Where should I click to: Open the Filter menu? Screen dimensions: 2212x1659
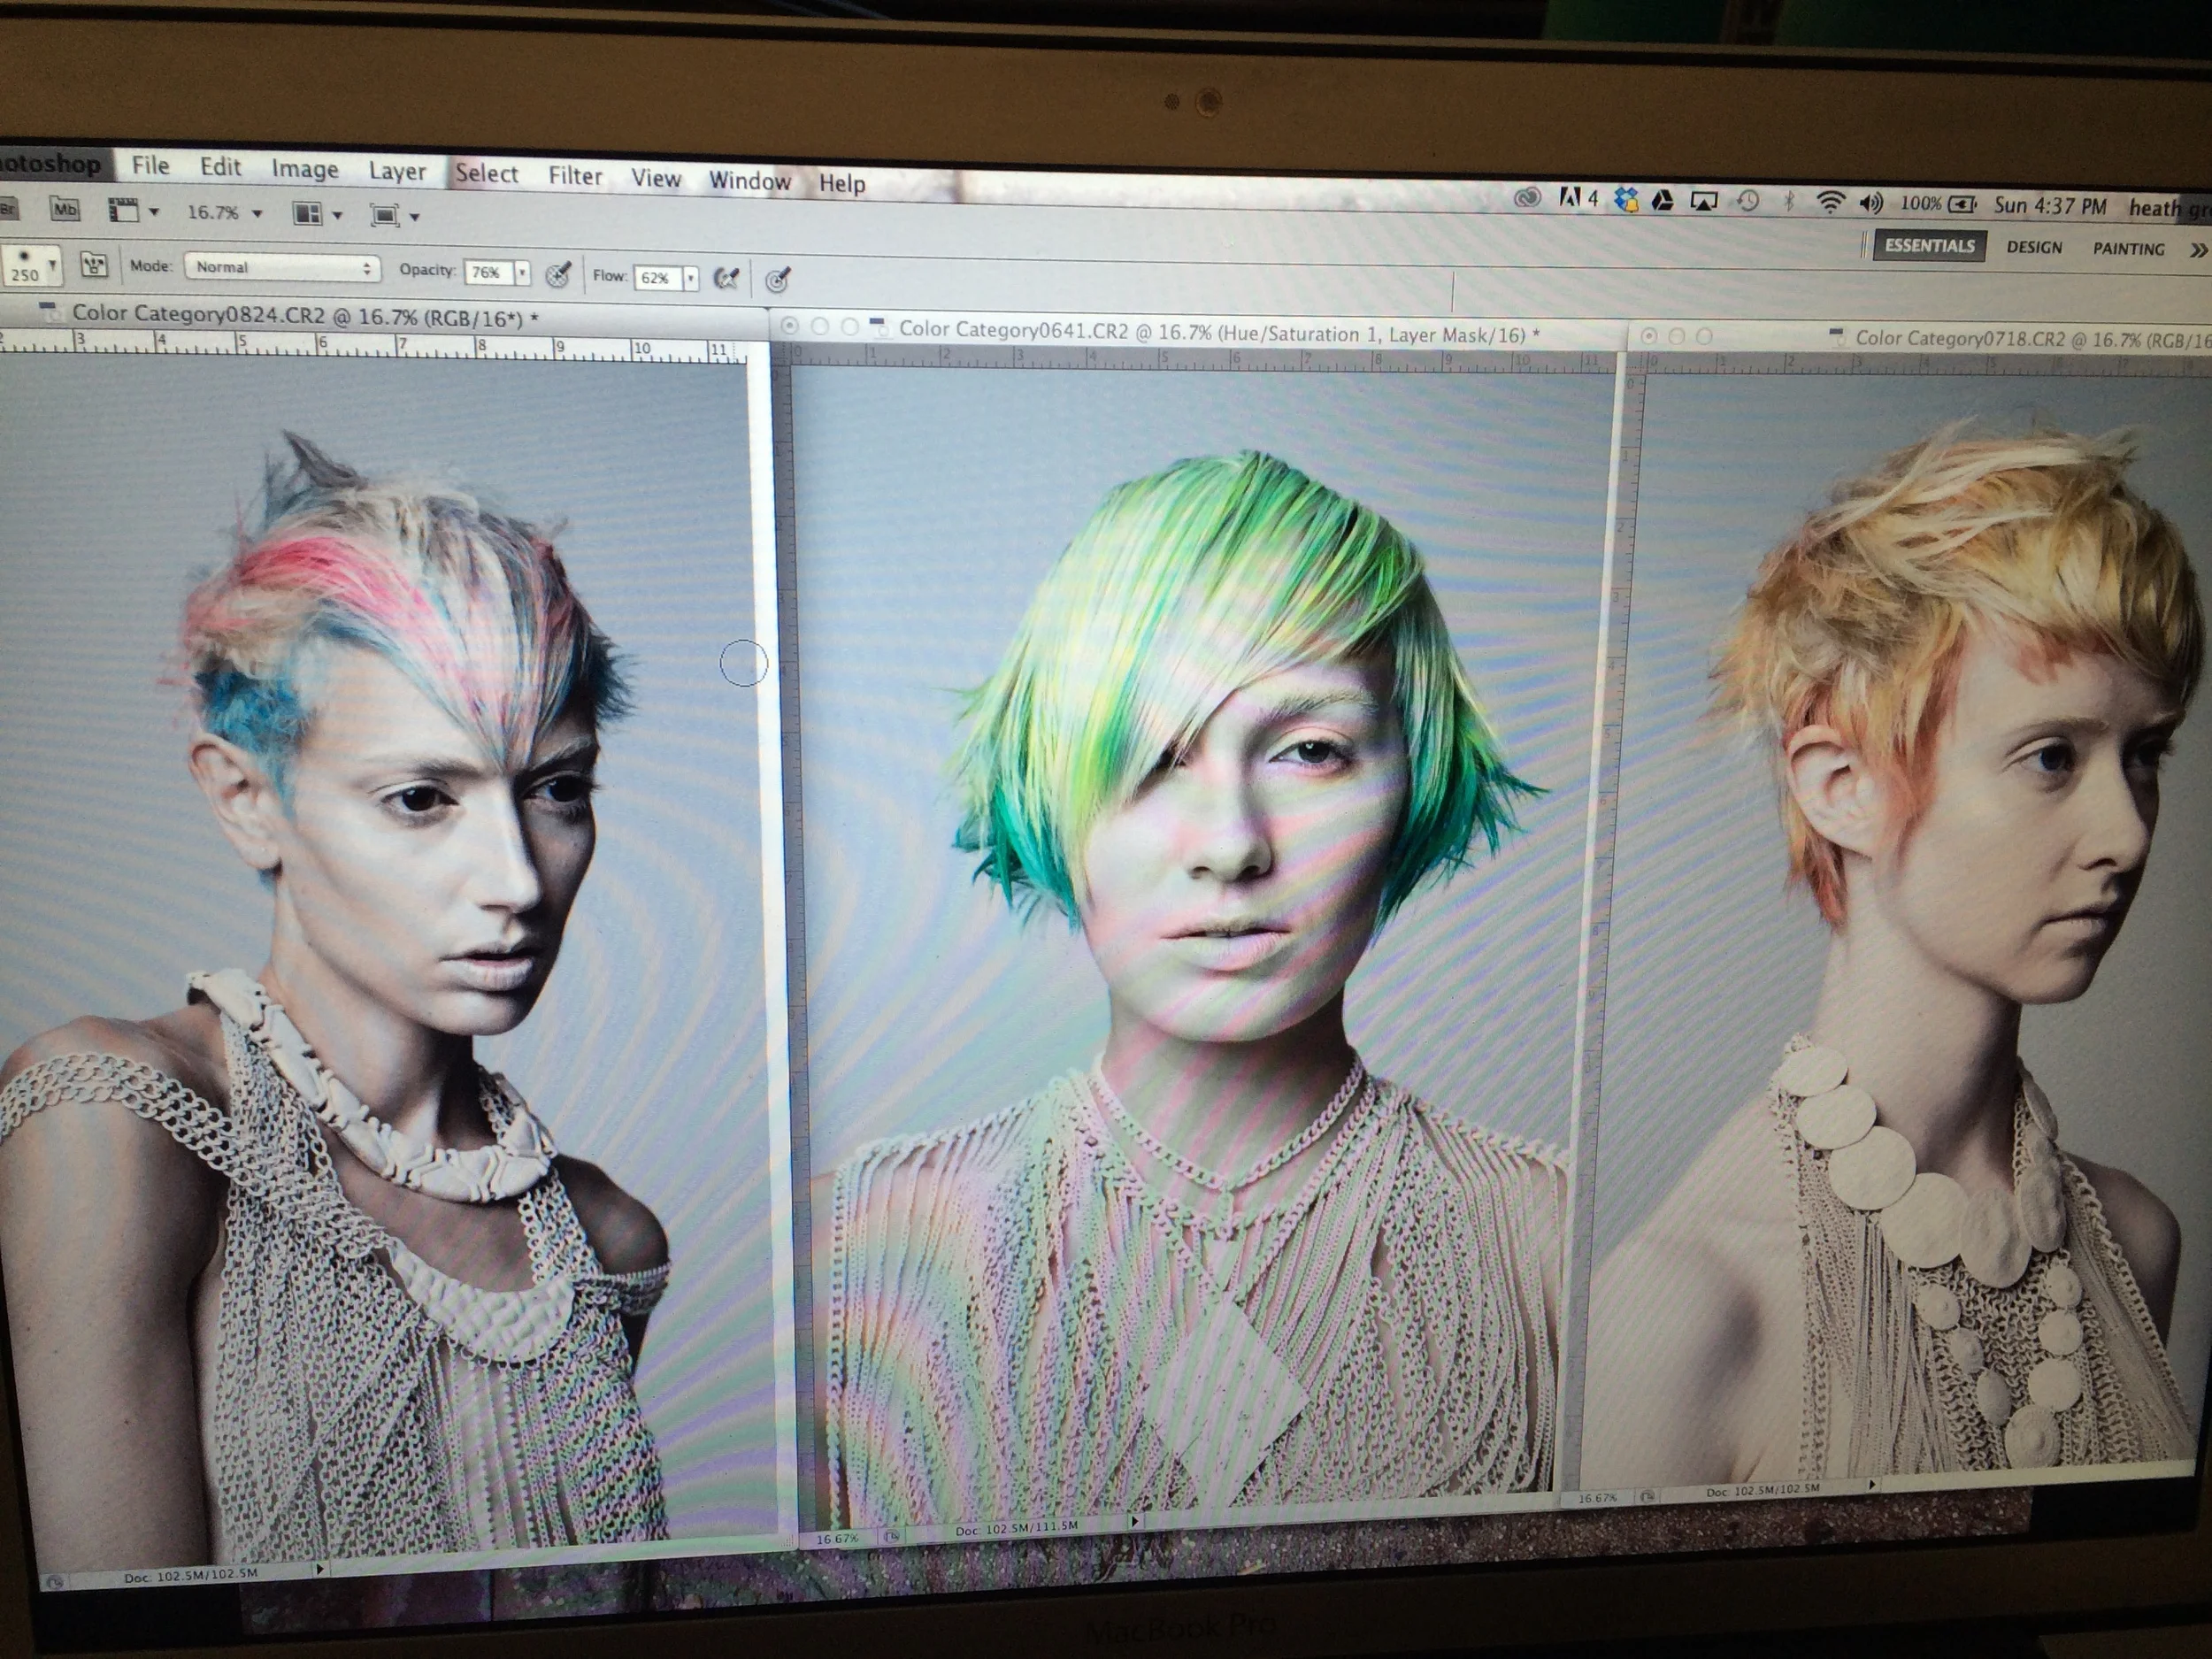click(x=575, y=176)
